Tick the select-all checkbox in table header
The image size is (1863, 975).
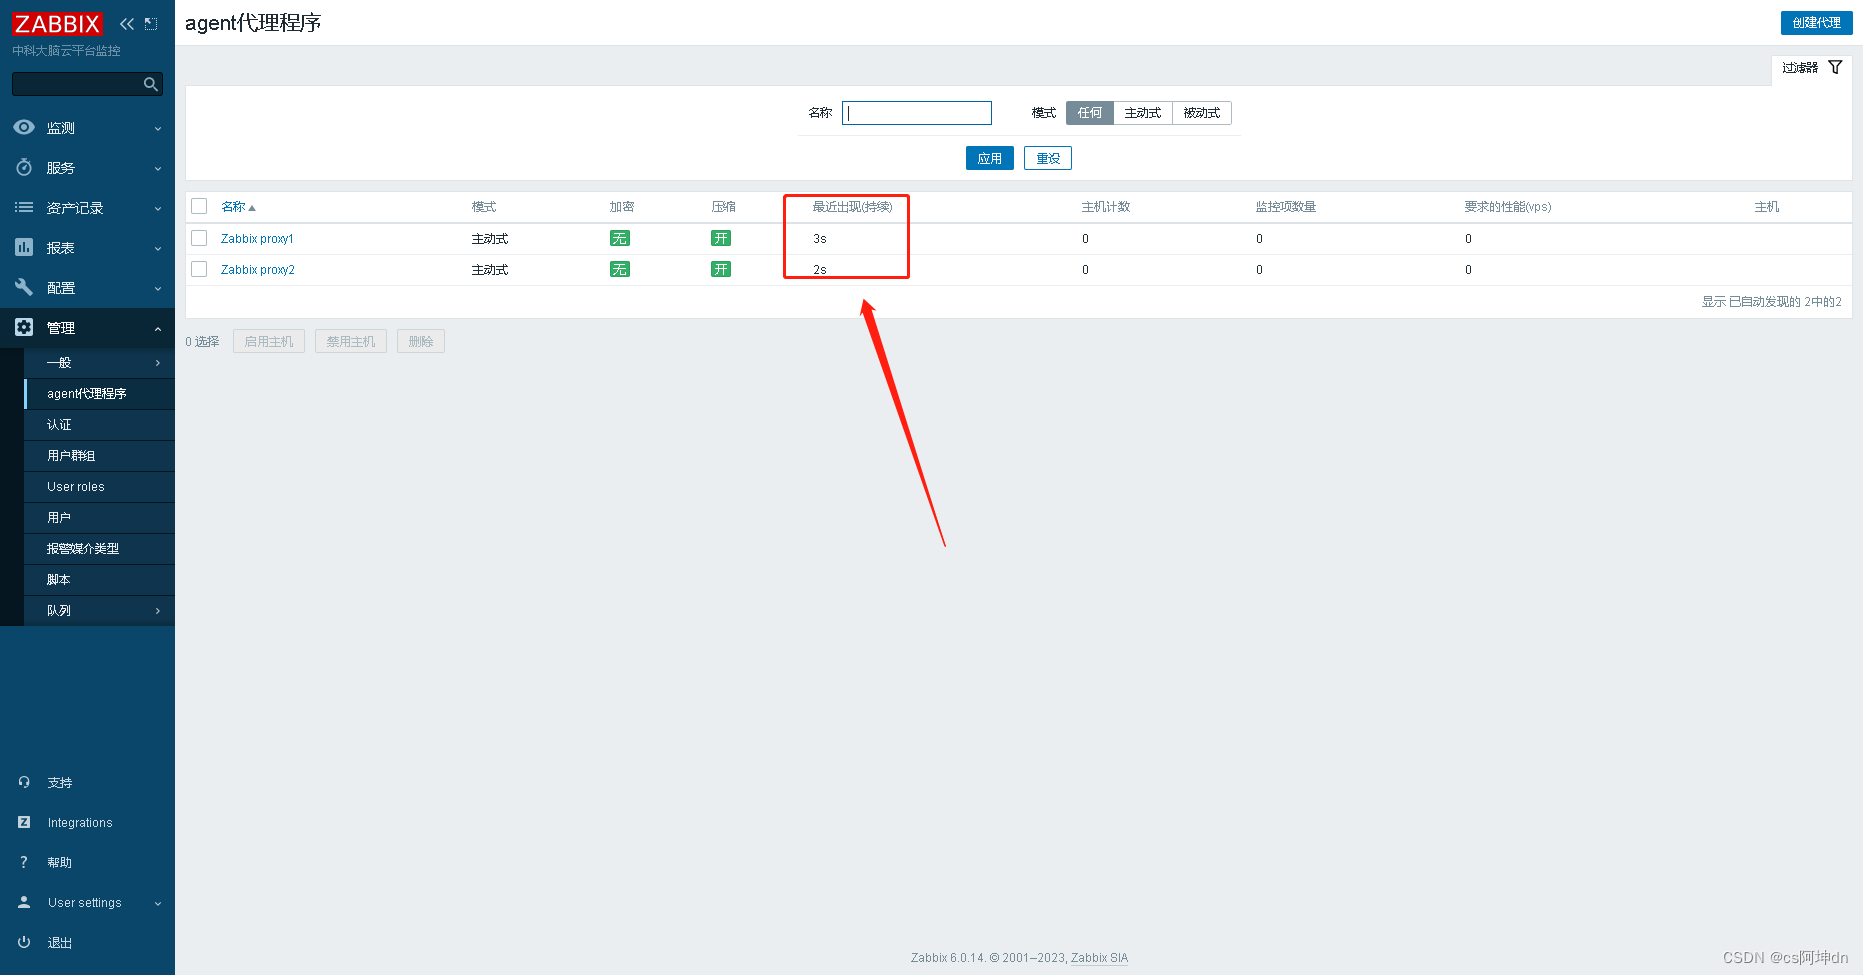click(x=199, y=206)
